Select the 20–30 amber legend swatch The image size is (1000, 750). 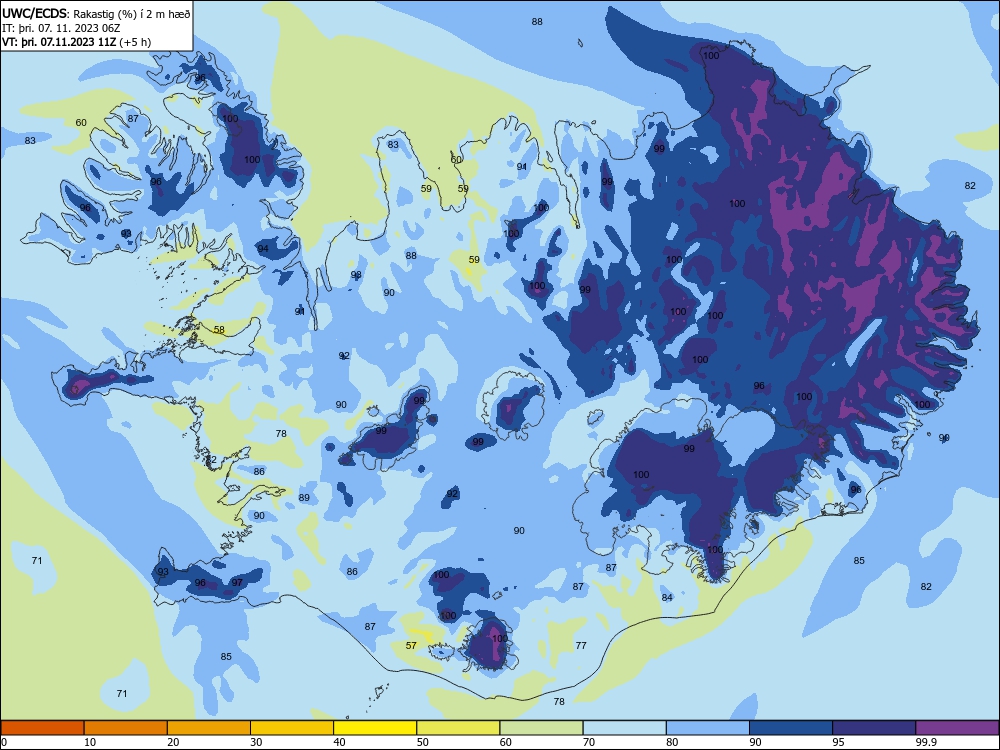[209, 728]
